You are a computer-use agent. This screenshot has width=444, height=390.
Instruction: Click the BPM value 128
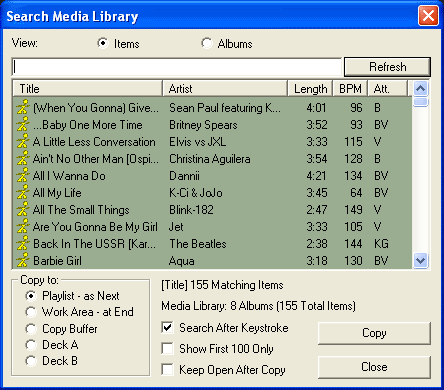point(353,159)
